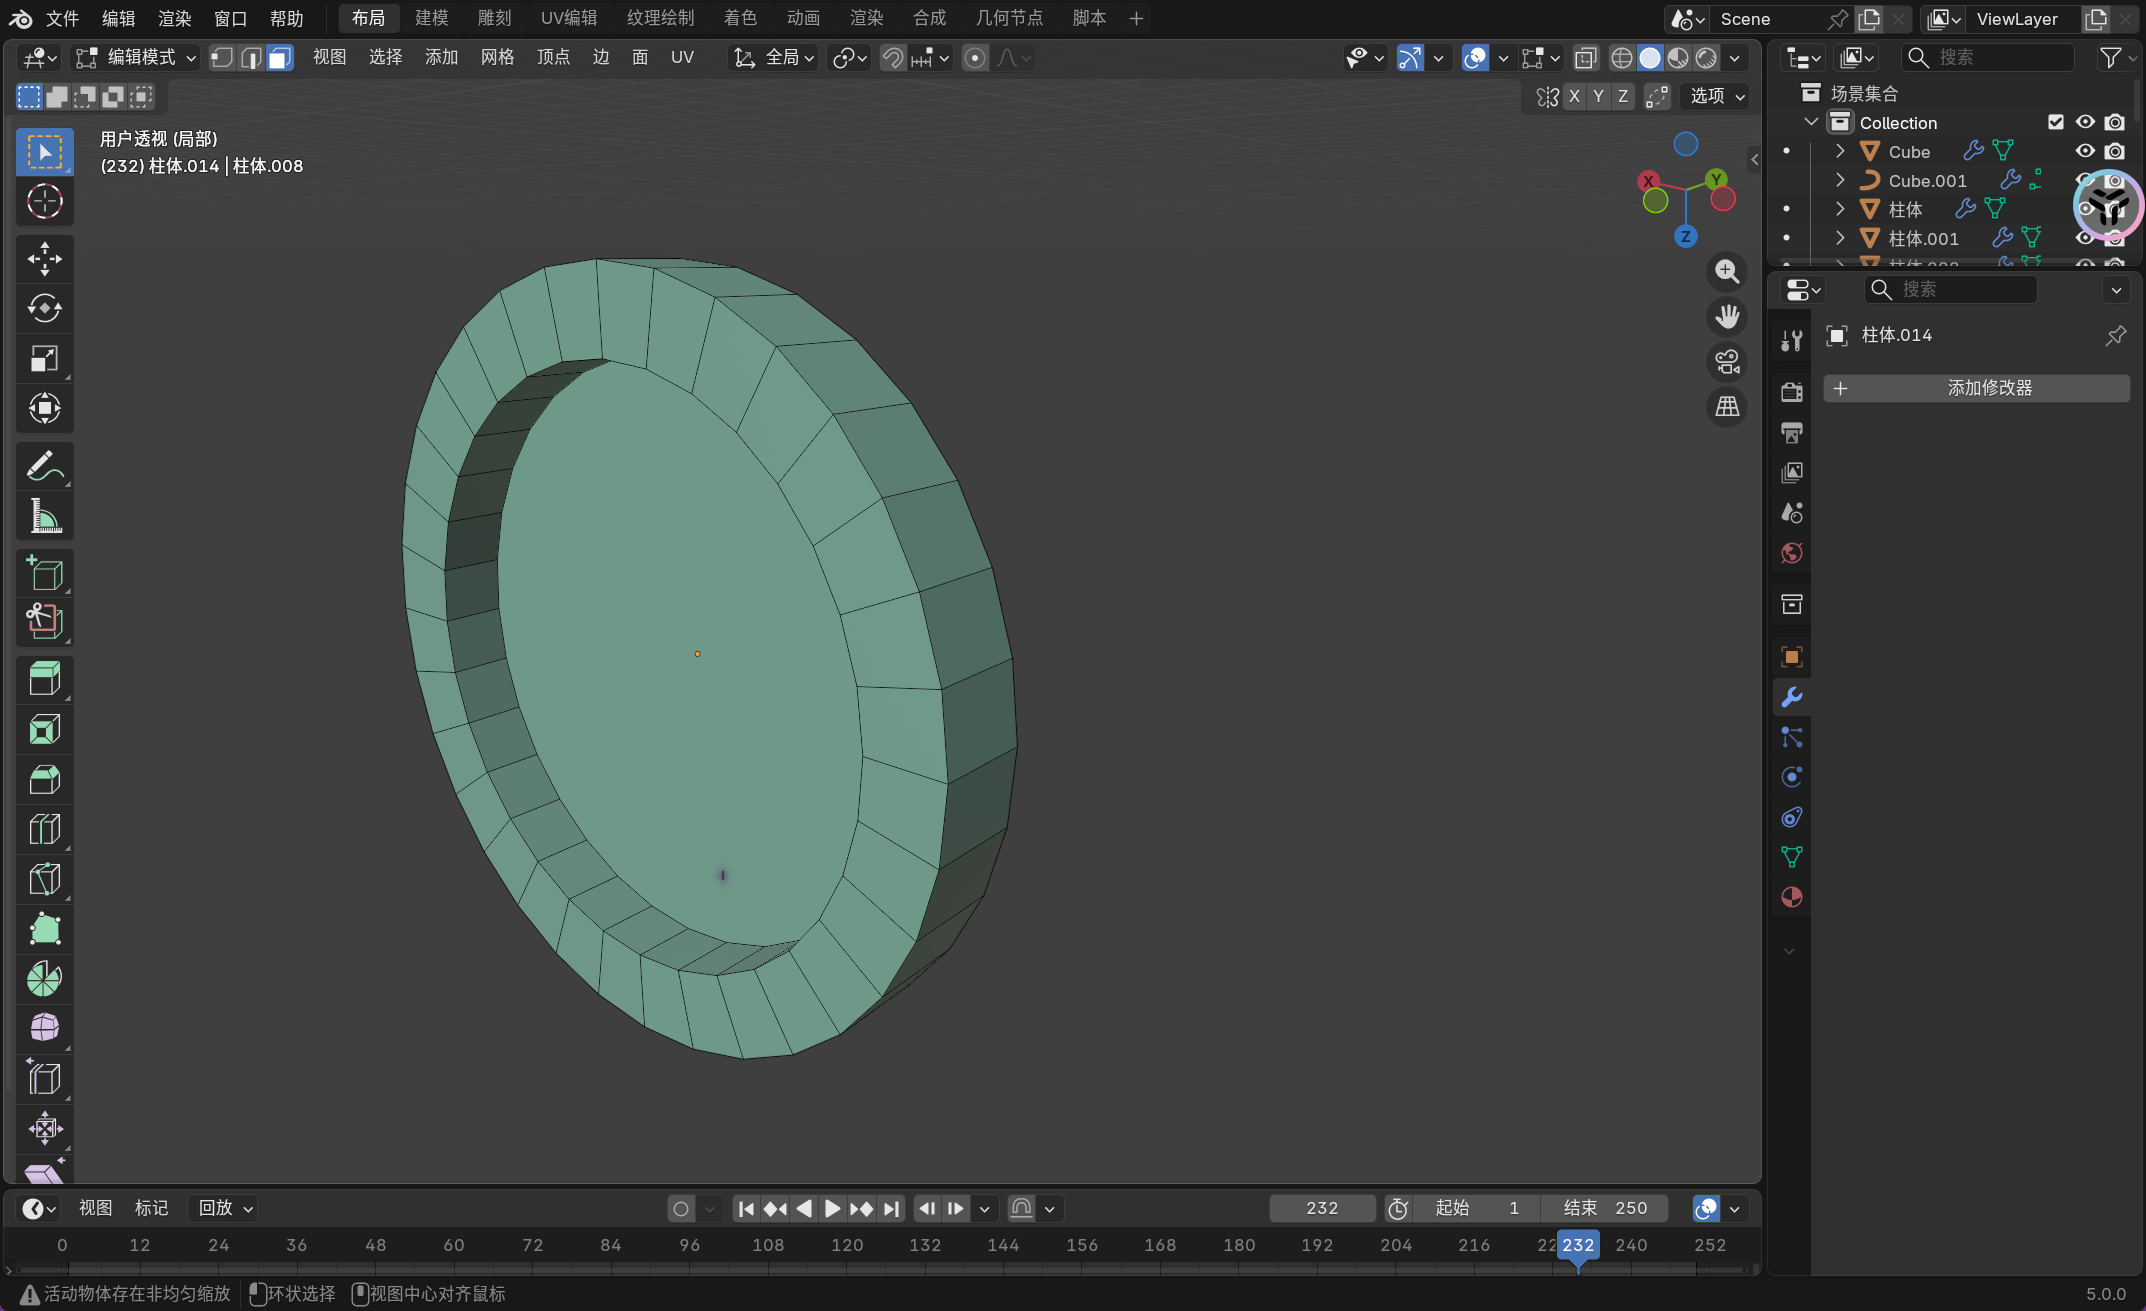Expand the 柱体.001 tree item
The width and height of the screenshot is (2146, 1311).
click(x=1839, y=238)
